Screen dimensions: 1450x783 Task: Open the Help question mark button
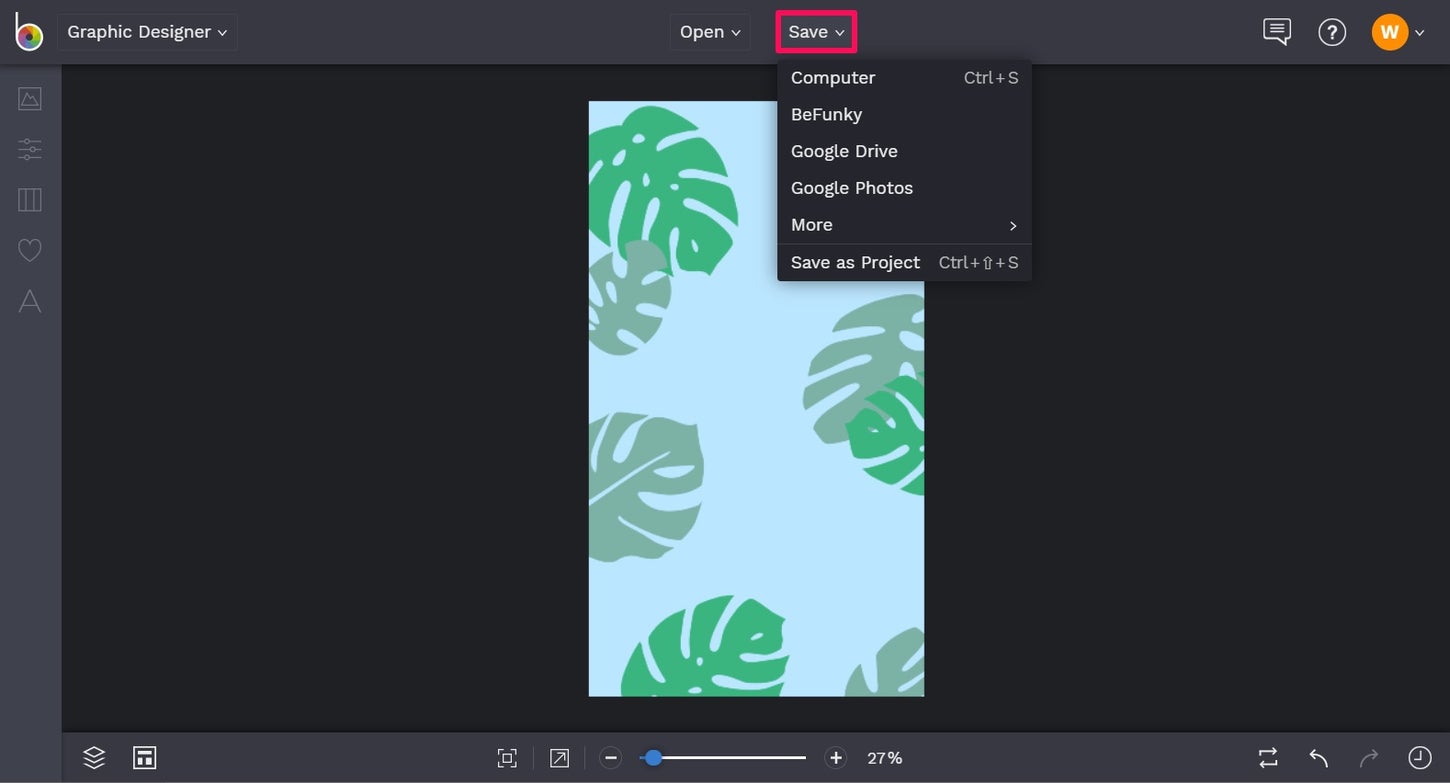pos(1332,31)
